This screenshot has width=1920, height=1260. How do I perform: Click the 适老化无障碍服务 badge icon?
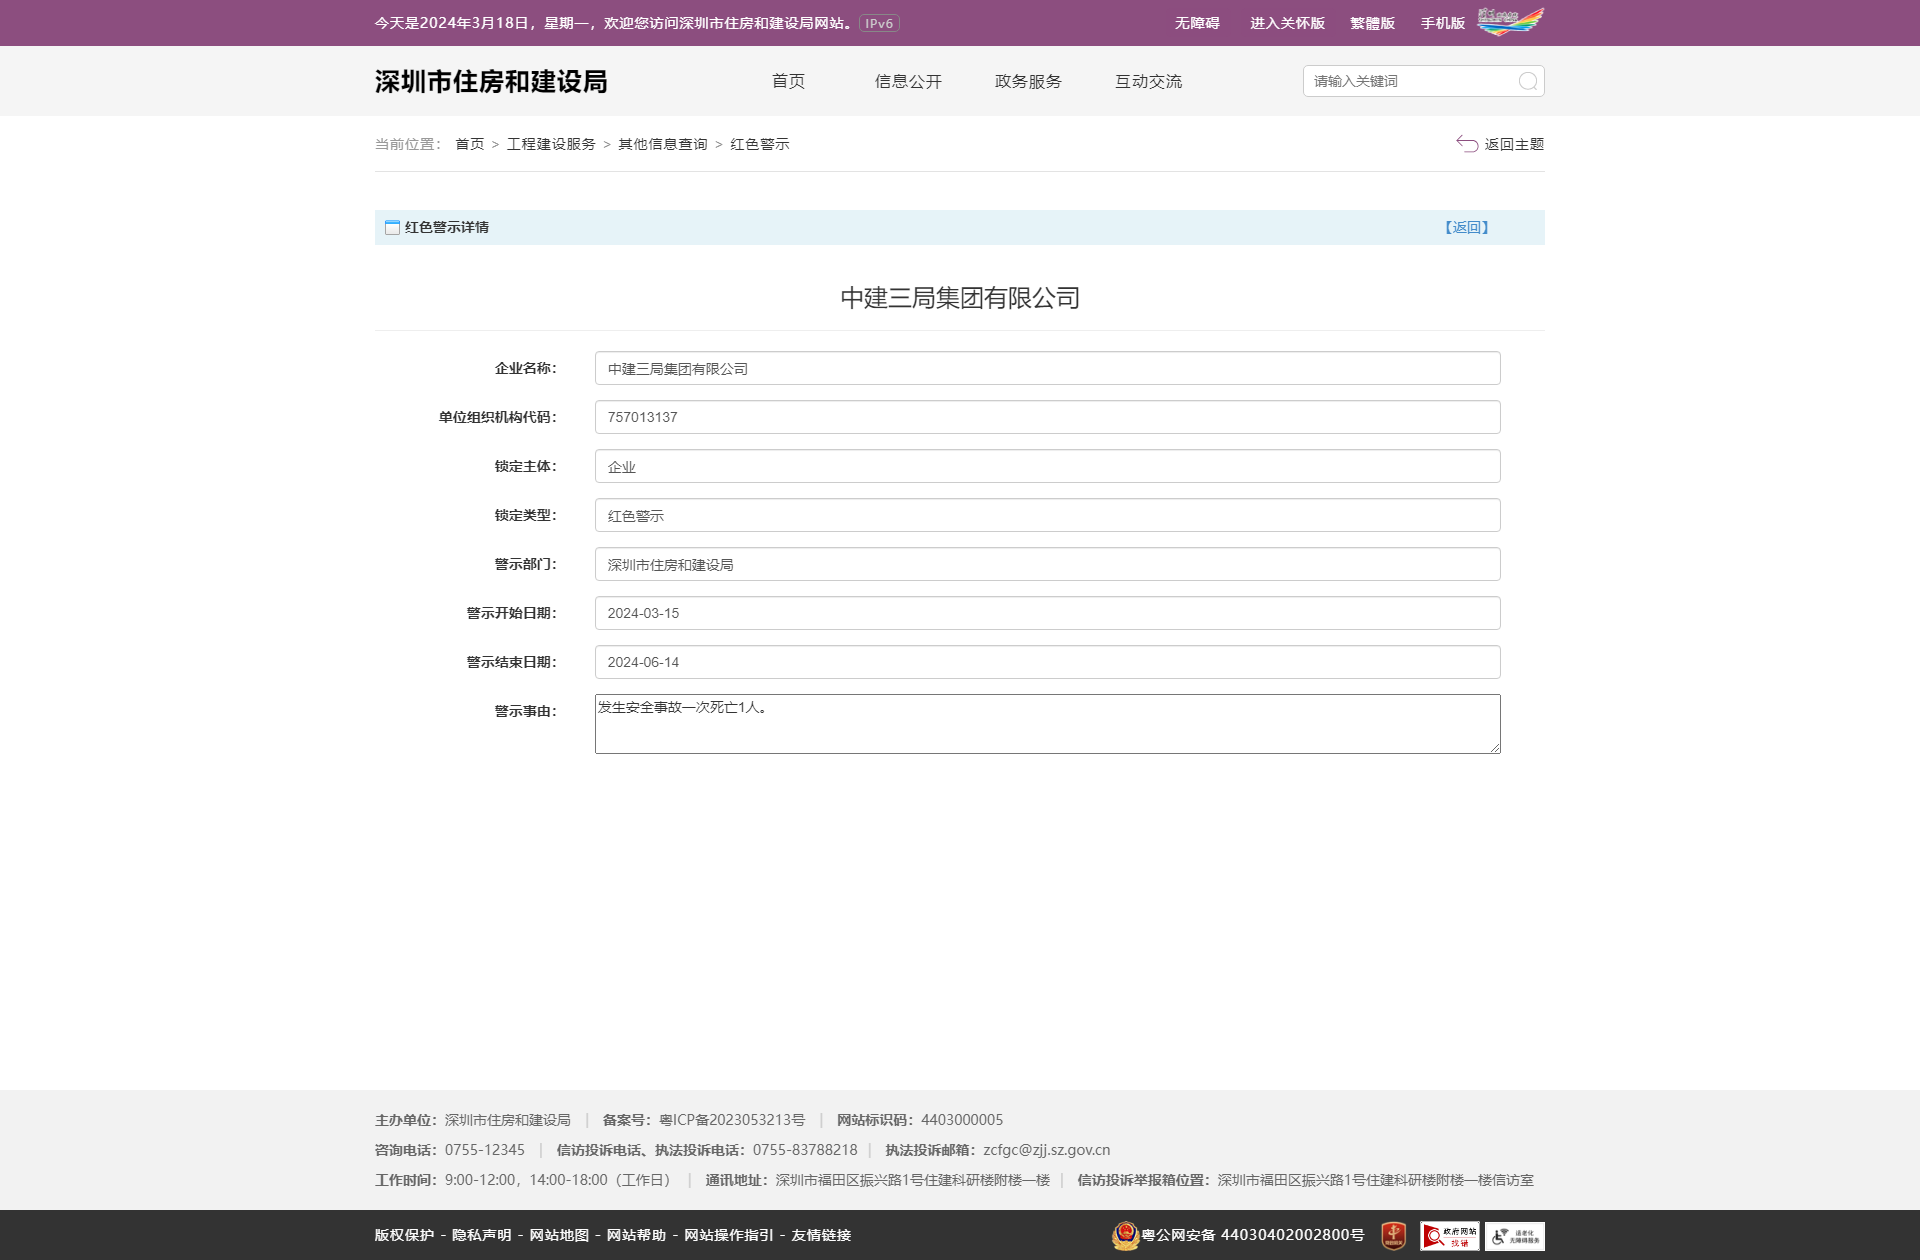coord(1516,1236)
